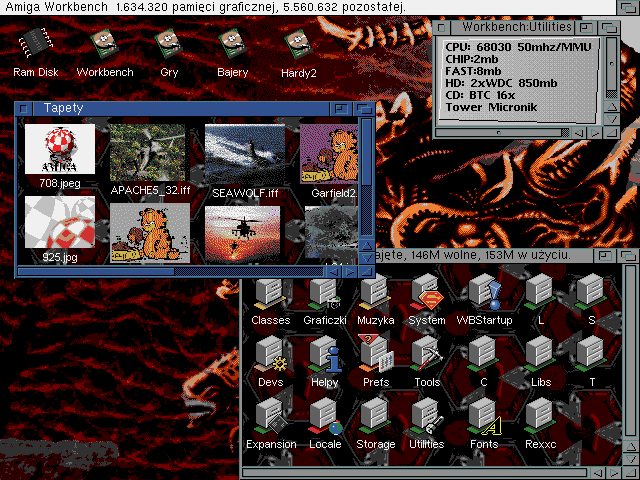
Task: Open the Muzyka drawer
Action: 376,294
